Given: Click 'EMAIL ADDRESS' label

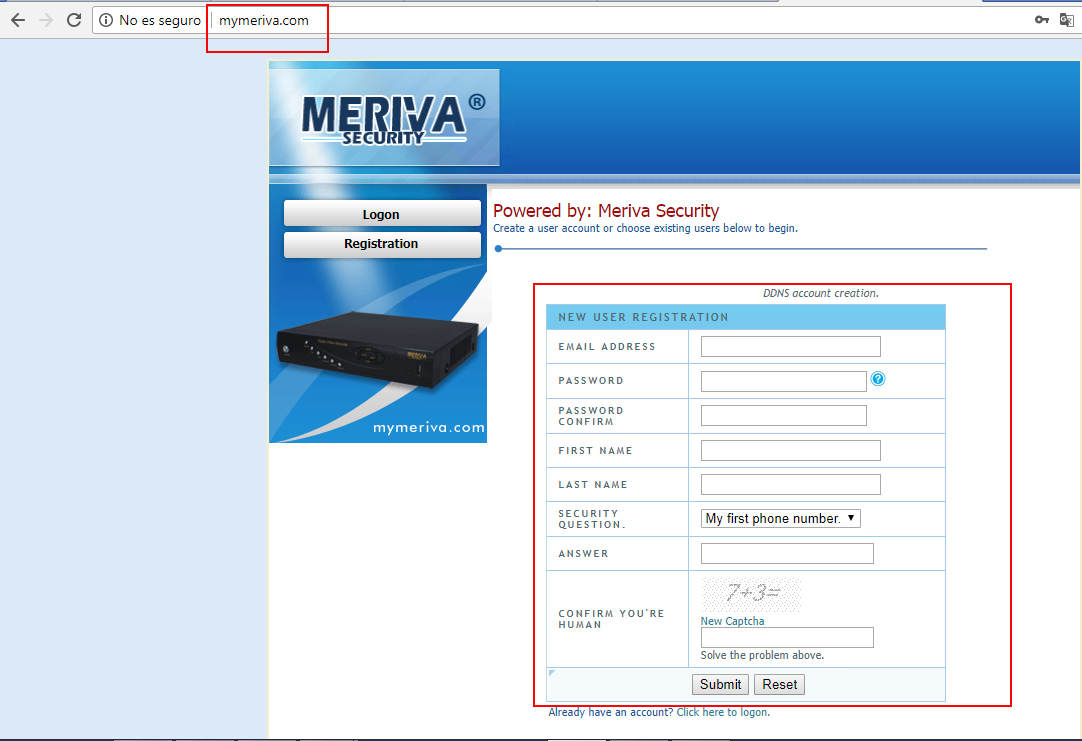Looking at the screenshot, I should pyautogui.click(x=607, y=347).
